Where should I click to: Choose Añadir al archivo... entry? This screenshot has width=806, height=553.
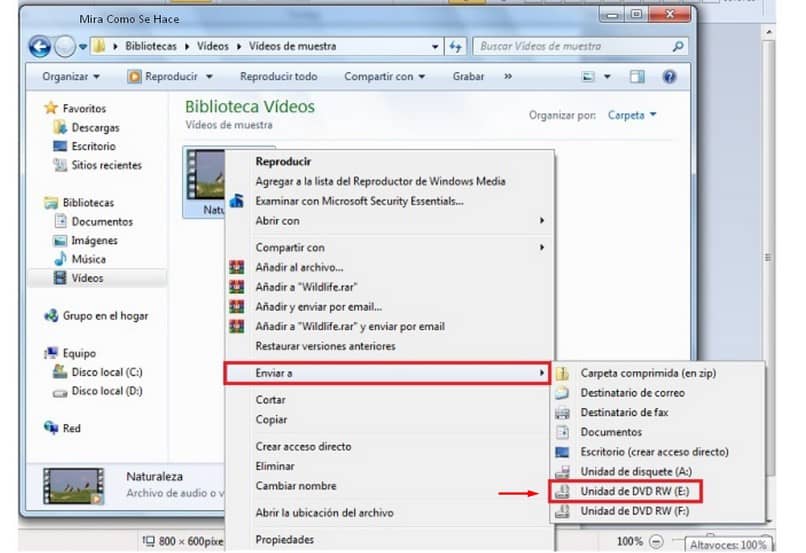[x=390, y=267]
